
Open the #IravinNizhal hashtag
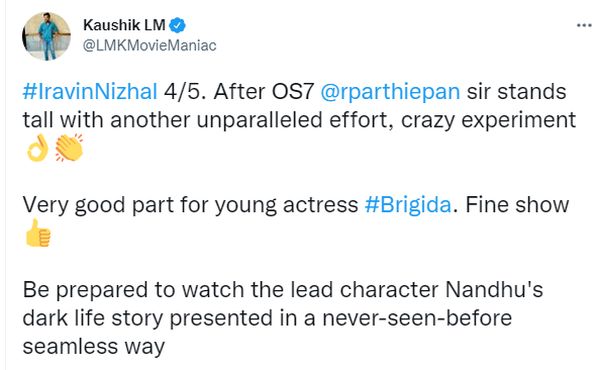point(90,92)
